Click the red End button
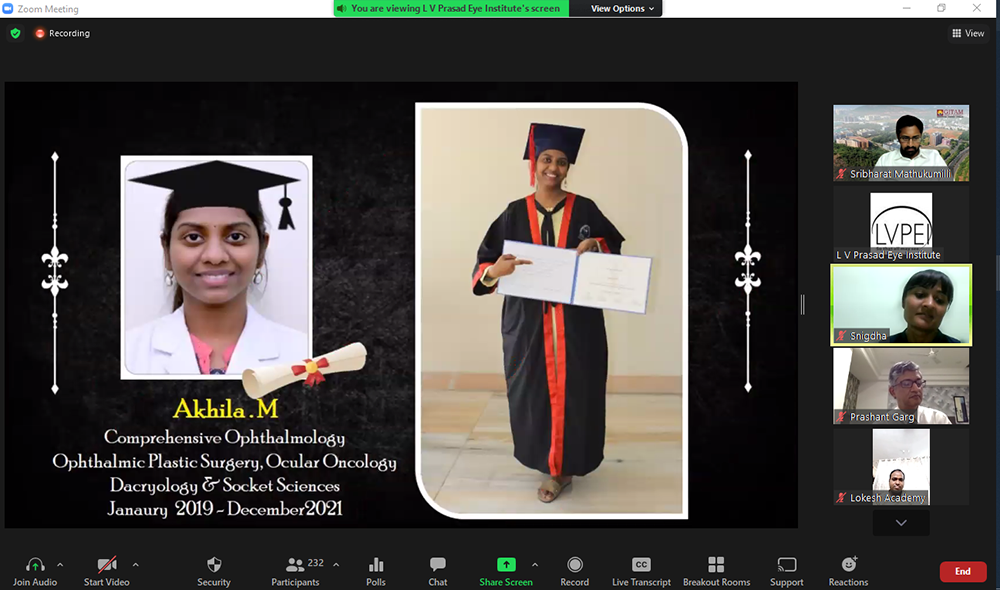 [962, 571]
